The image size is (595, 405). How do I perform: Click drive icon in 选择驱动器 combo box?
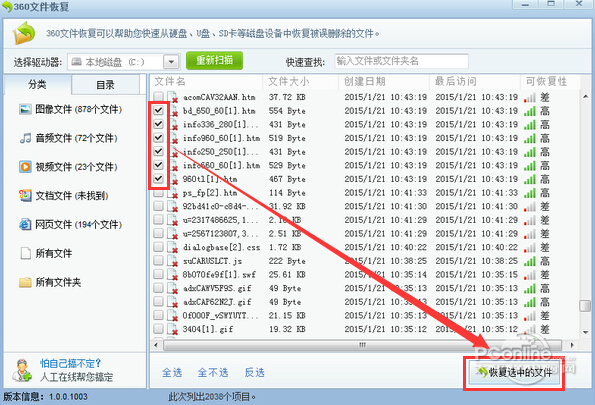coord(77,61)
